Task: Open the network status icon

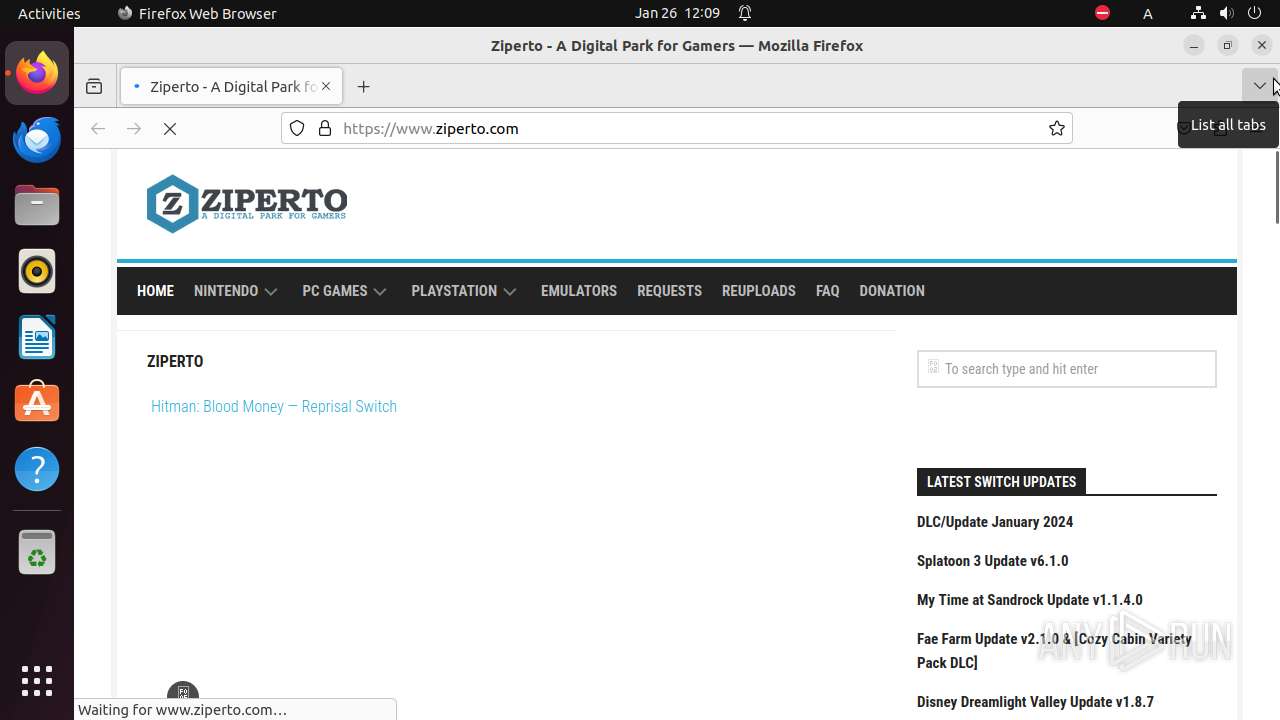Action: click(x=1198, y=13)
